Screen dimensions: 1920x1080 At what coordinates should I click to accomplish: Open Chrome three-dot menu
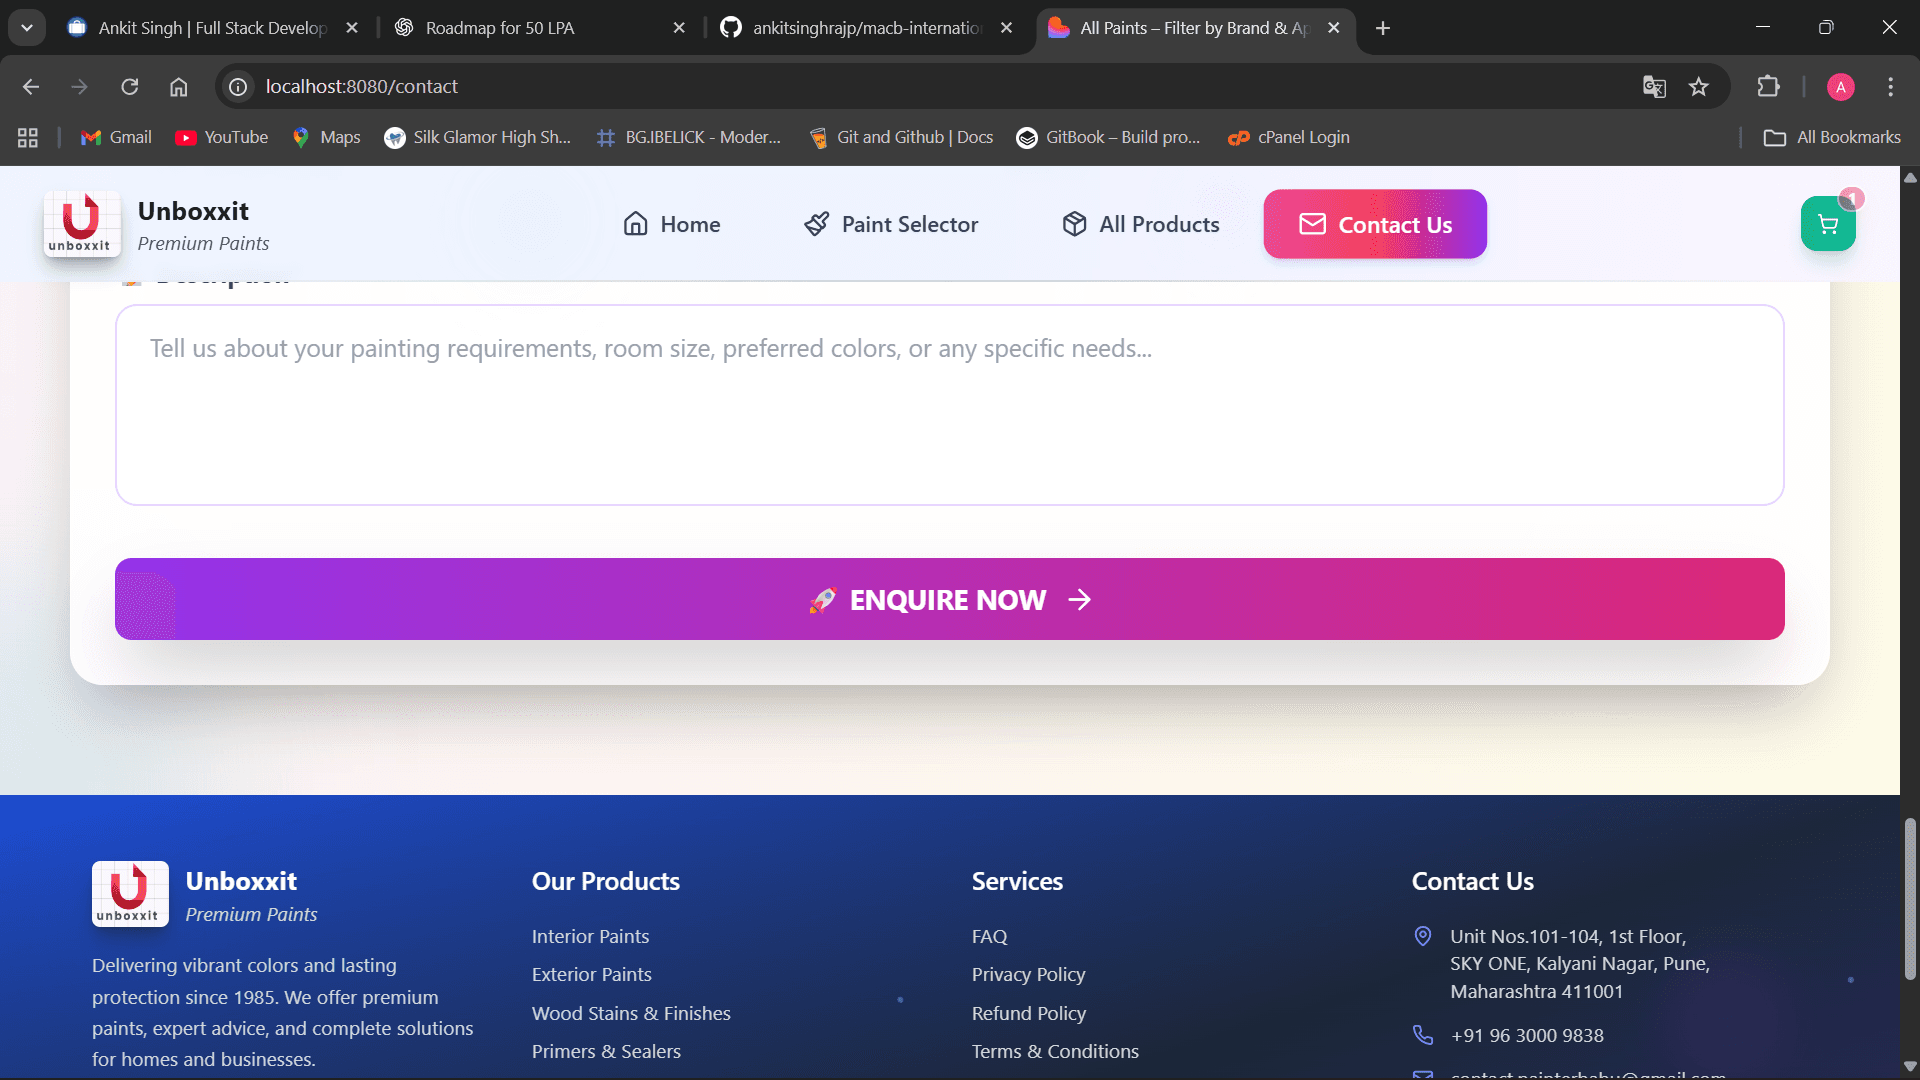pyautogui.click(x=1890, y=87)
